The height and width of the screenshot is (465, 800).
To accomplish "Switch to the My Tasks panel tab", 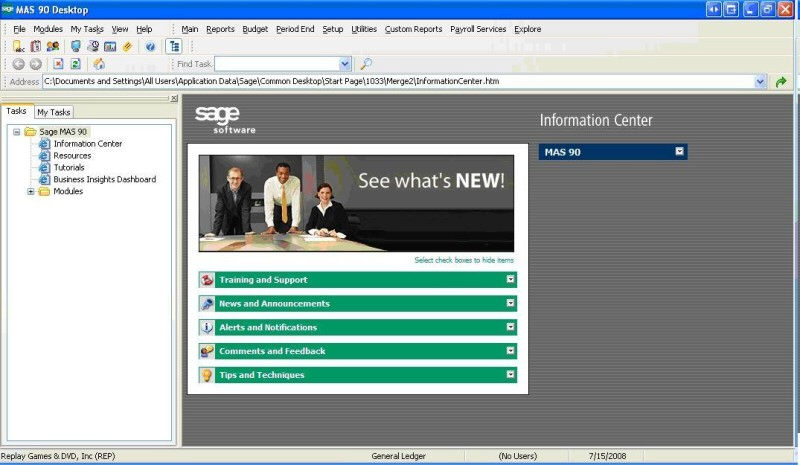I will point(54,112).
